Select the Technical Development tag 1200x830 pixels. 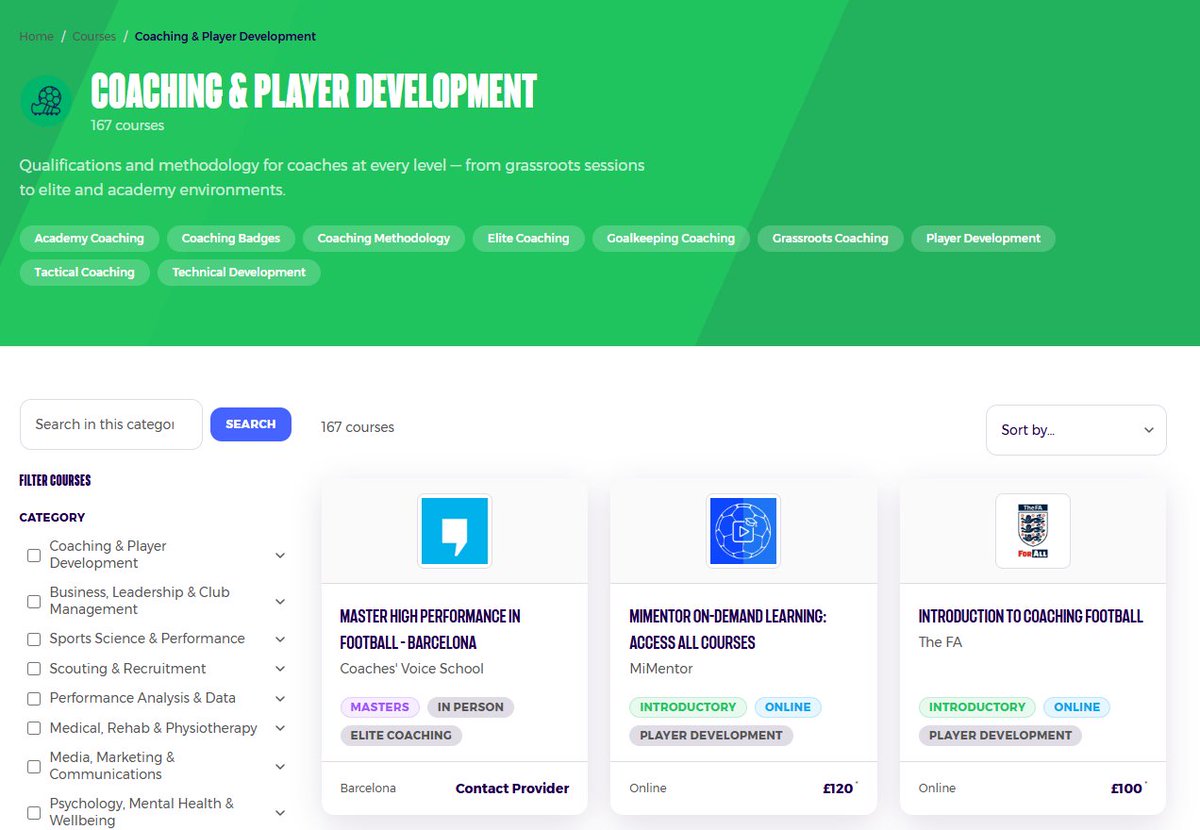click(239, 272)
